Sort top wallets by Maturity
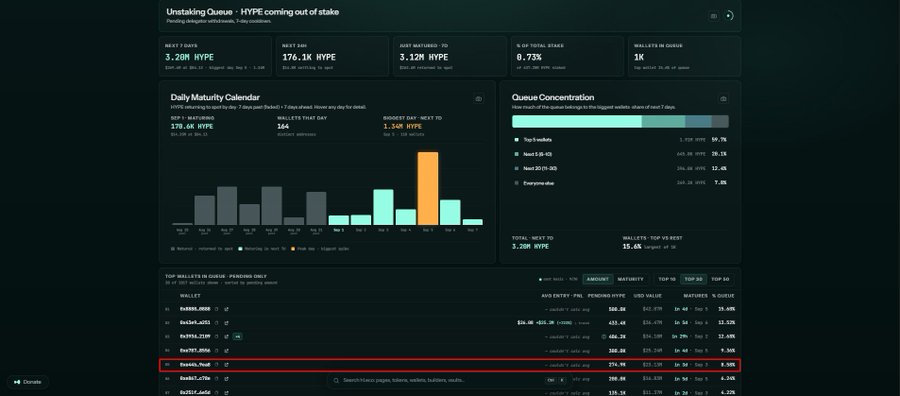 [x=630, y=279]
